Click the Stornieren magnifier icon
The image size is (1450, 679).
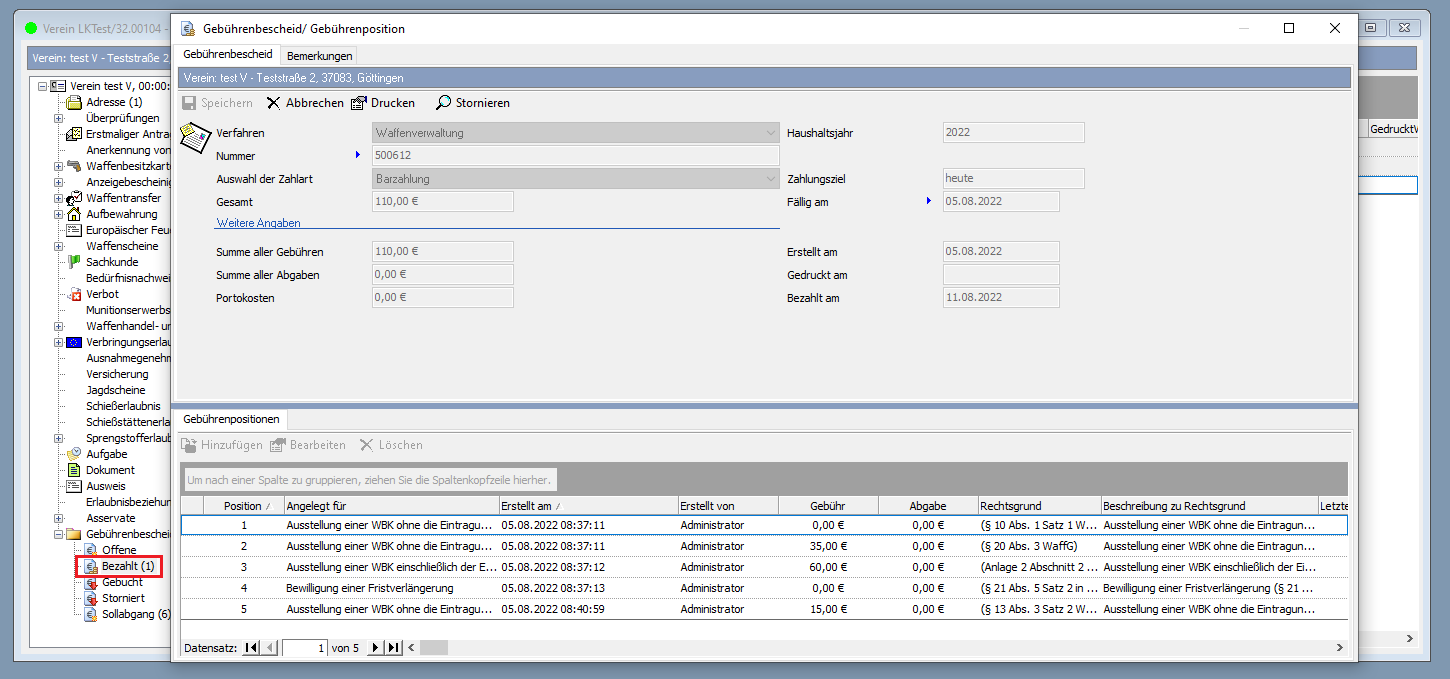point(443,103)
